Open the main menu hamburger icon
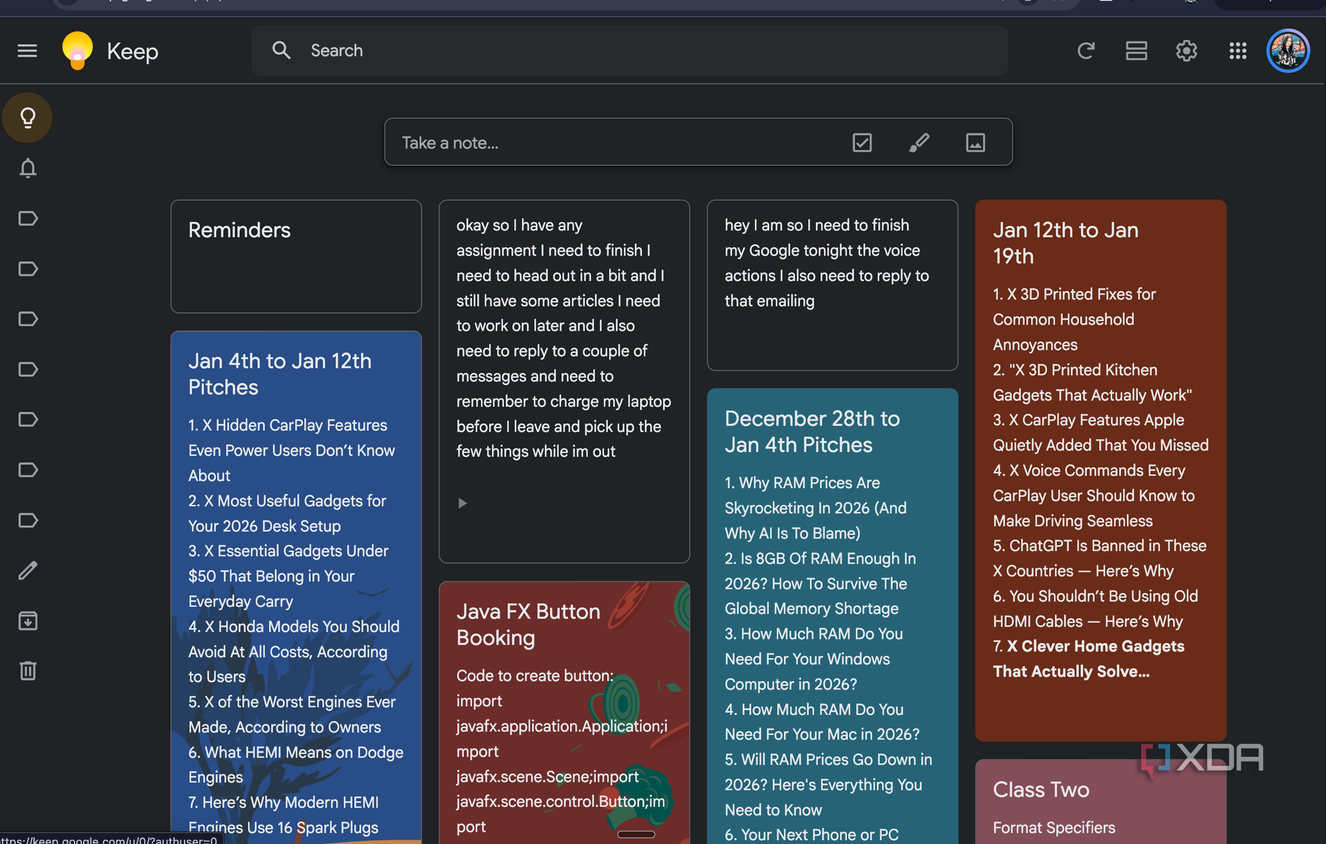This screenshot has width=1326, height=844. (x=27, y=51)
